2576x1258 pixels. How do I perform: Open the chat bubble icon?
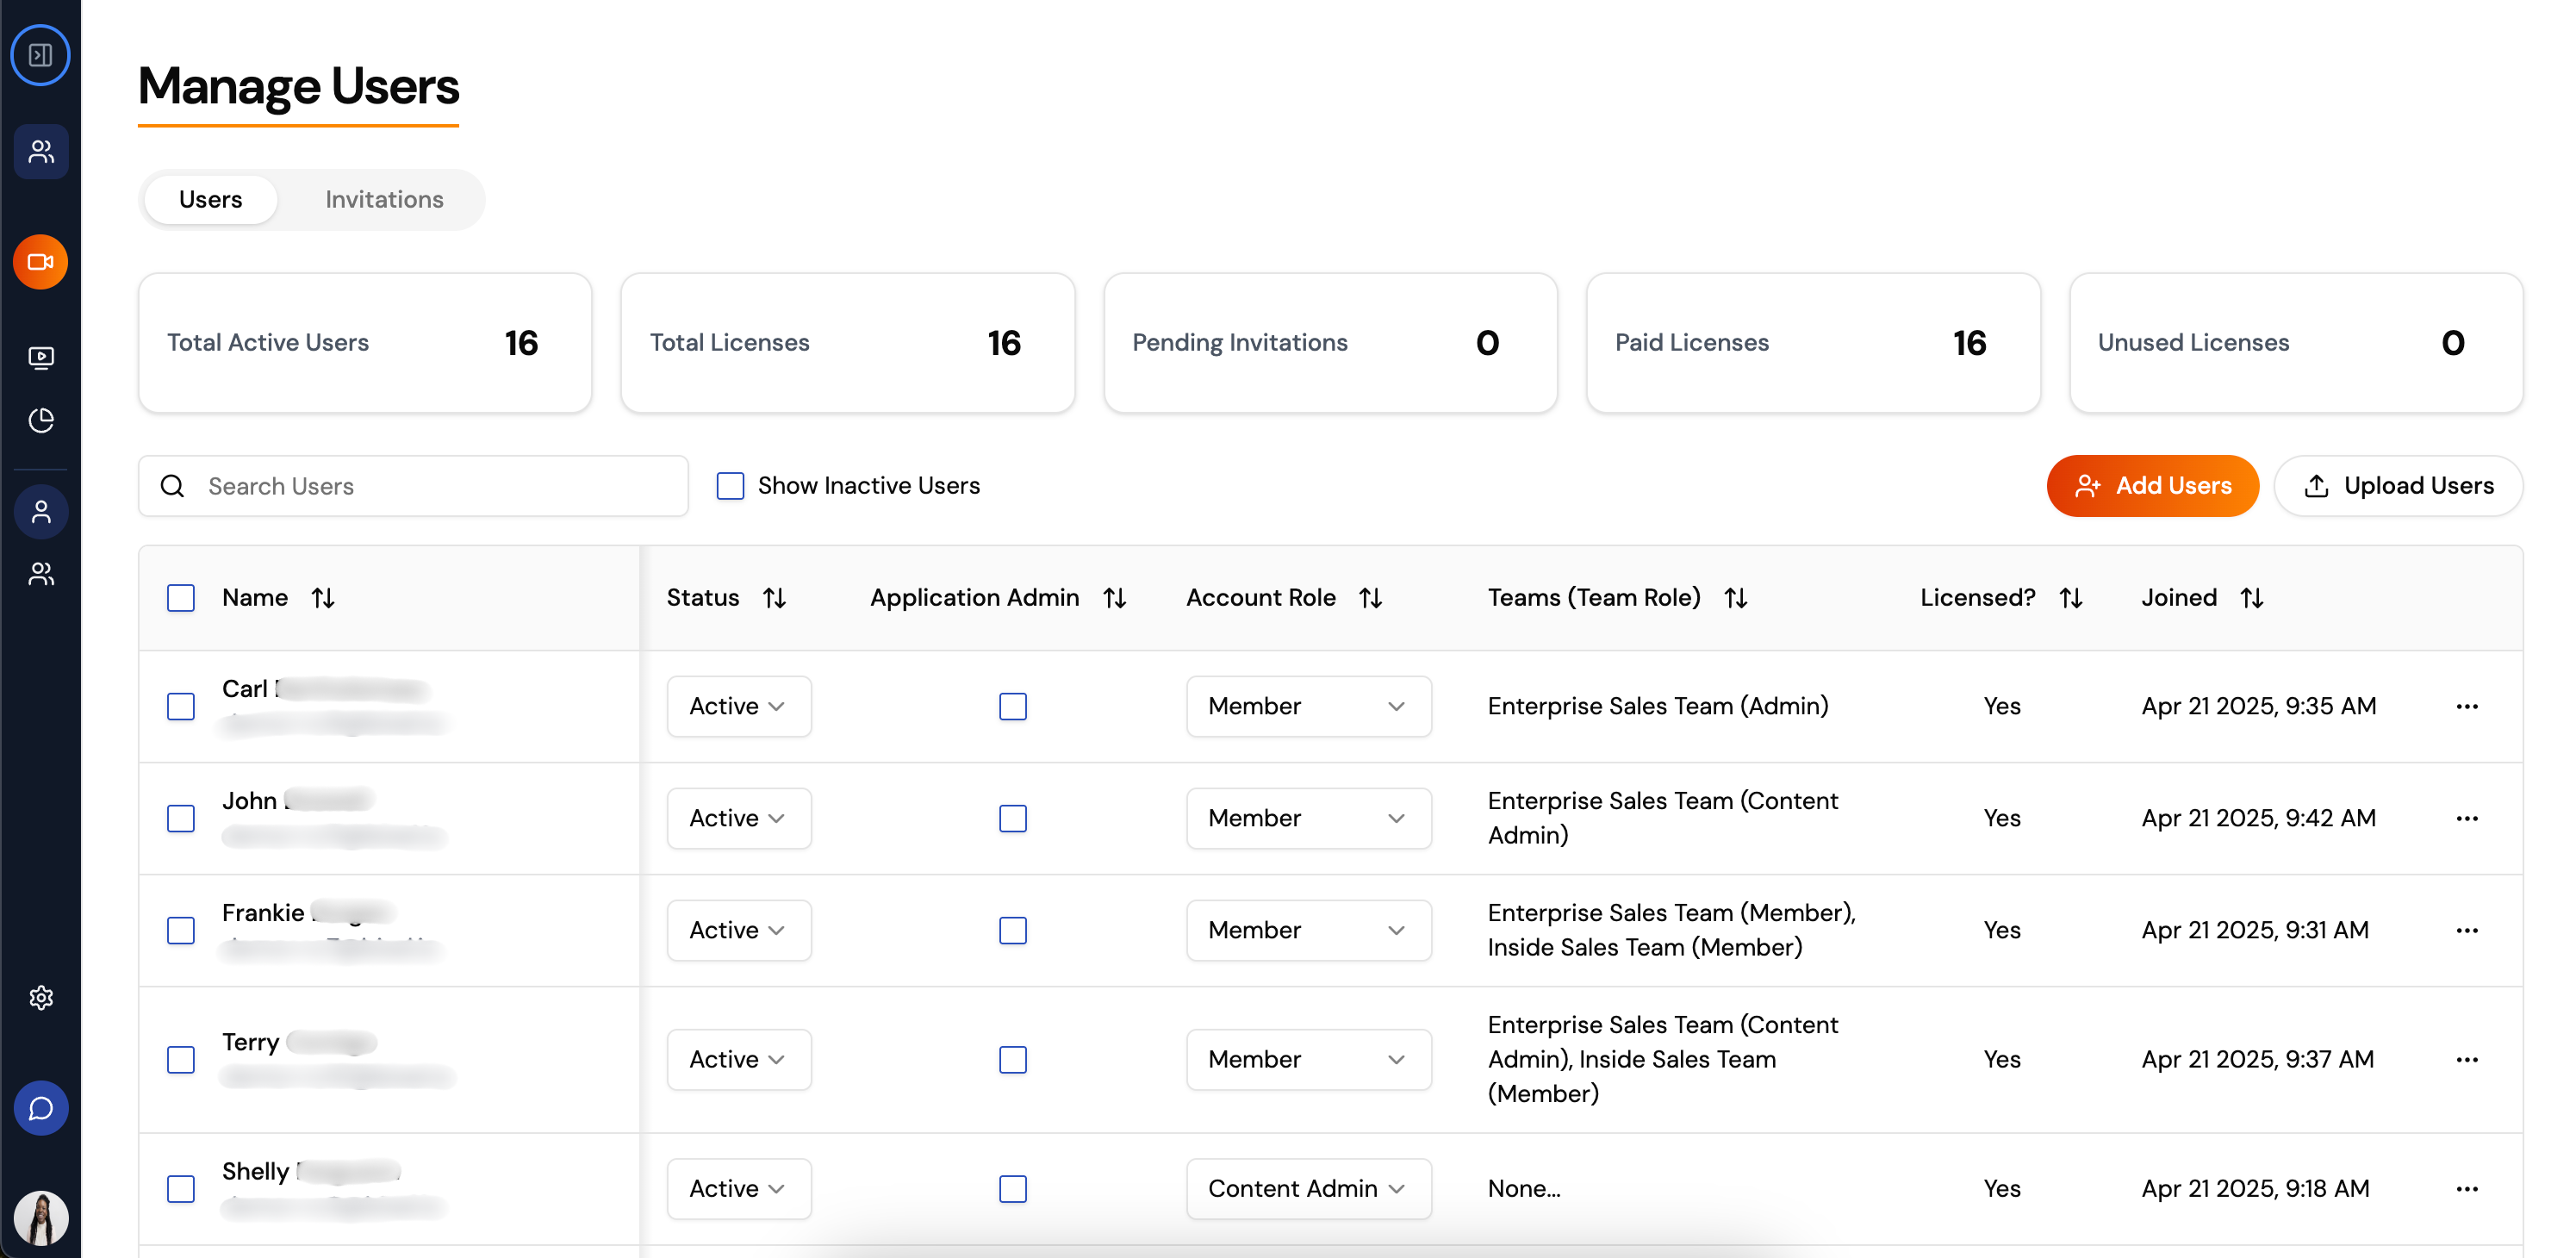[40, 1108]
